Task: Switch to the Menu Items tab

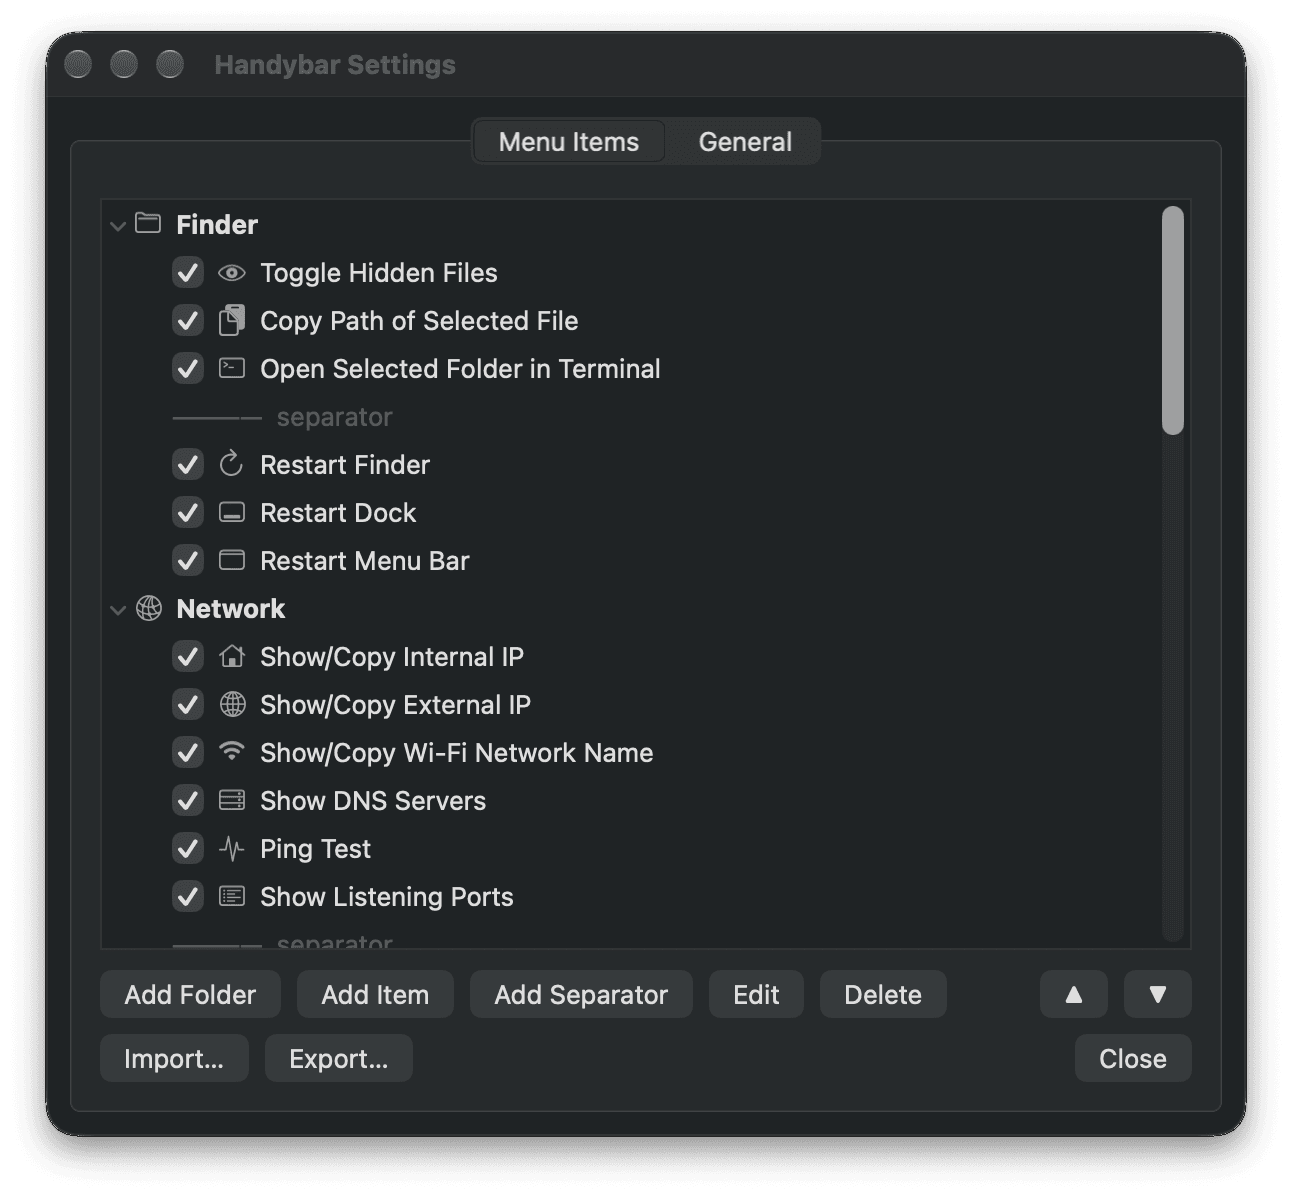Action: [569, 142]
